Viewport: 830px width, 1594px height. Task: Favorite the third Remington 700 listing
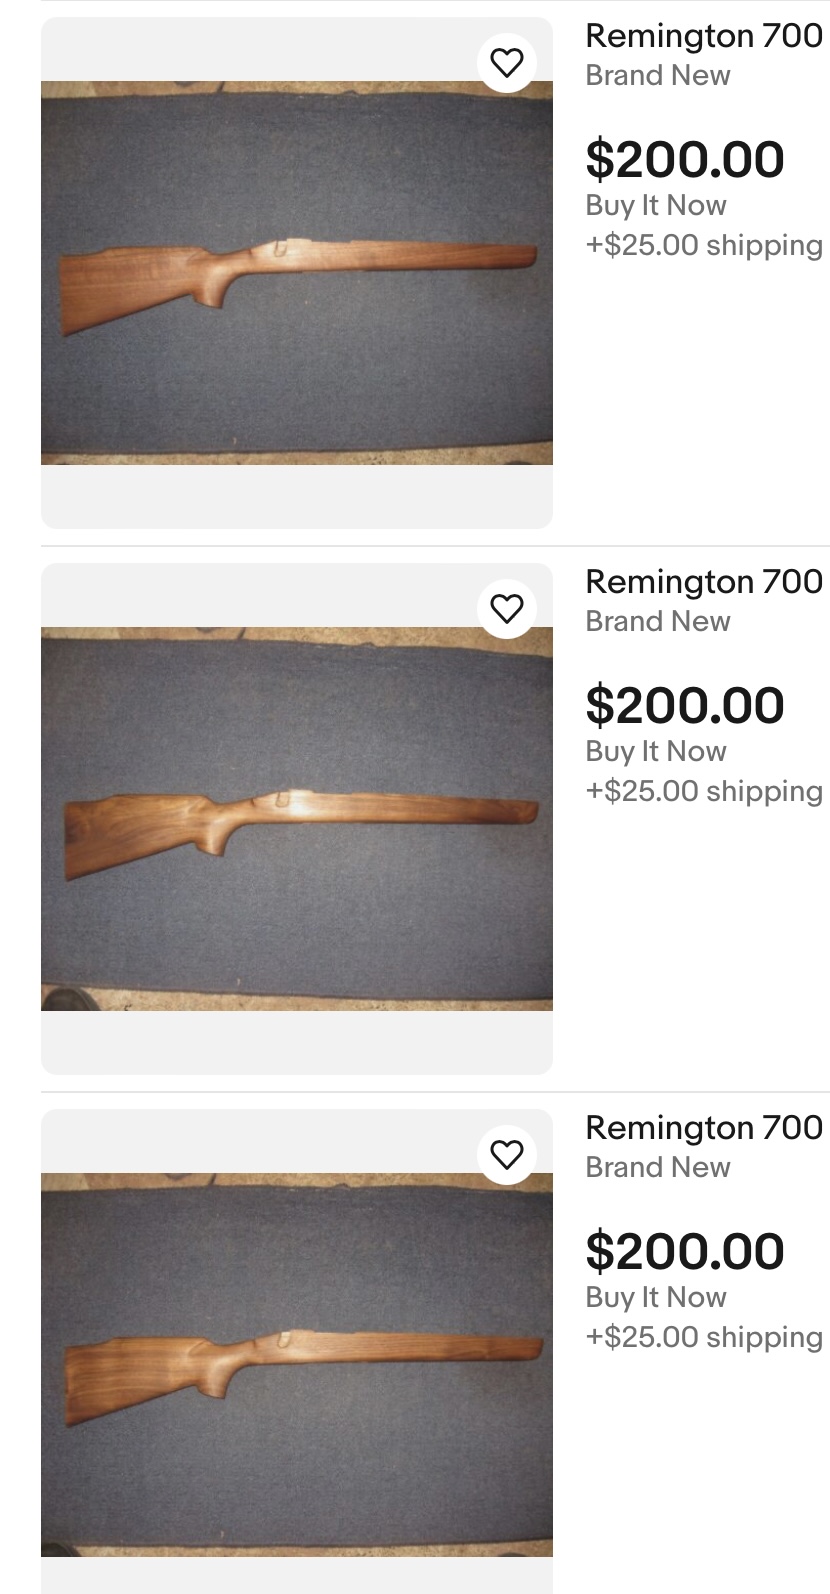[x=507, y=1154]
